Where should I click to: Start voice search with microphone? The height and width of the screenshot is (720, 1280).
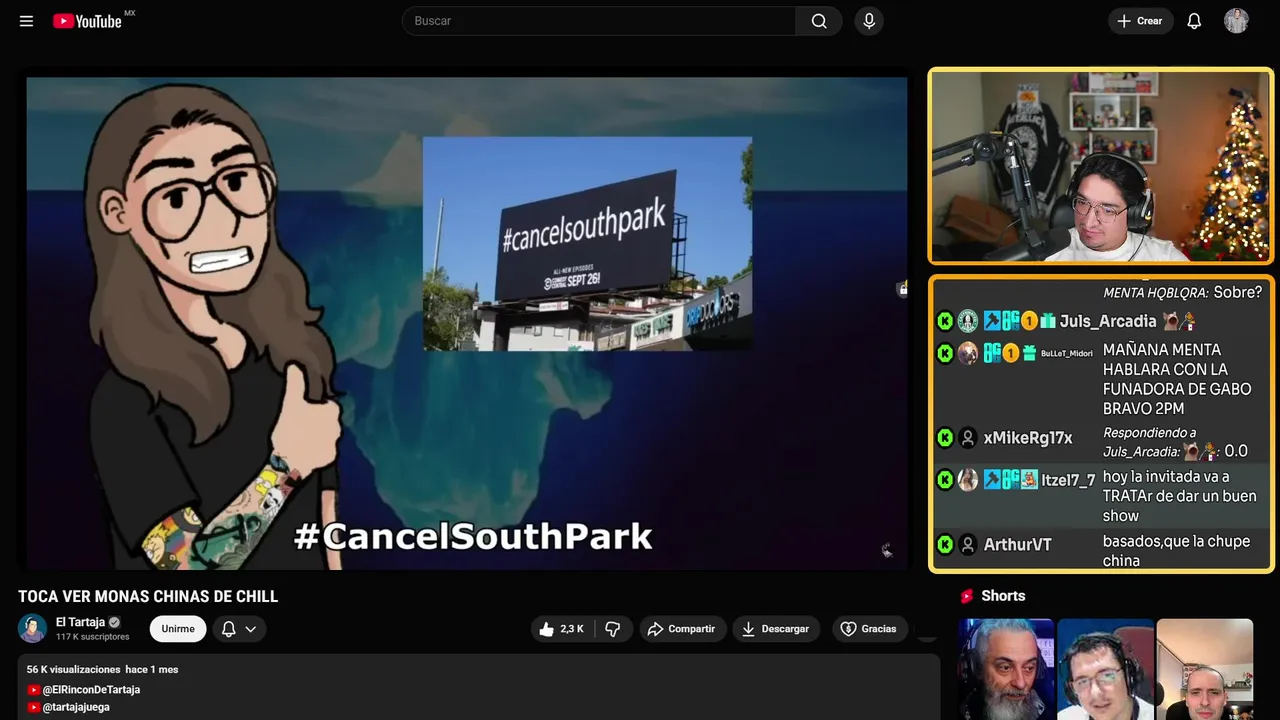pos(869,21)
